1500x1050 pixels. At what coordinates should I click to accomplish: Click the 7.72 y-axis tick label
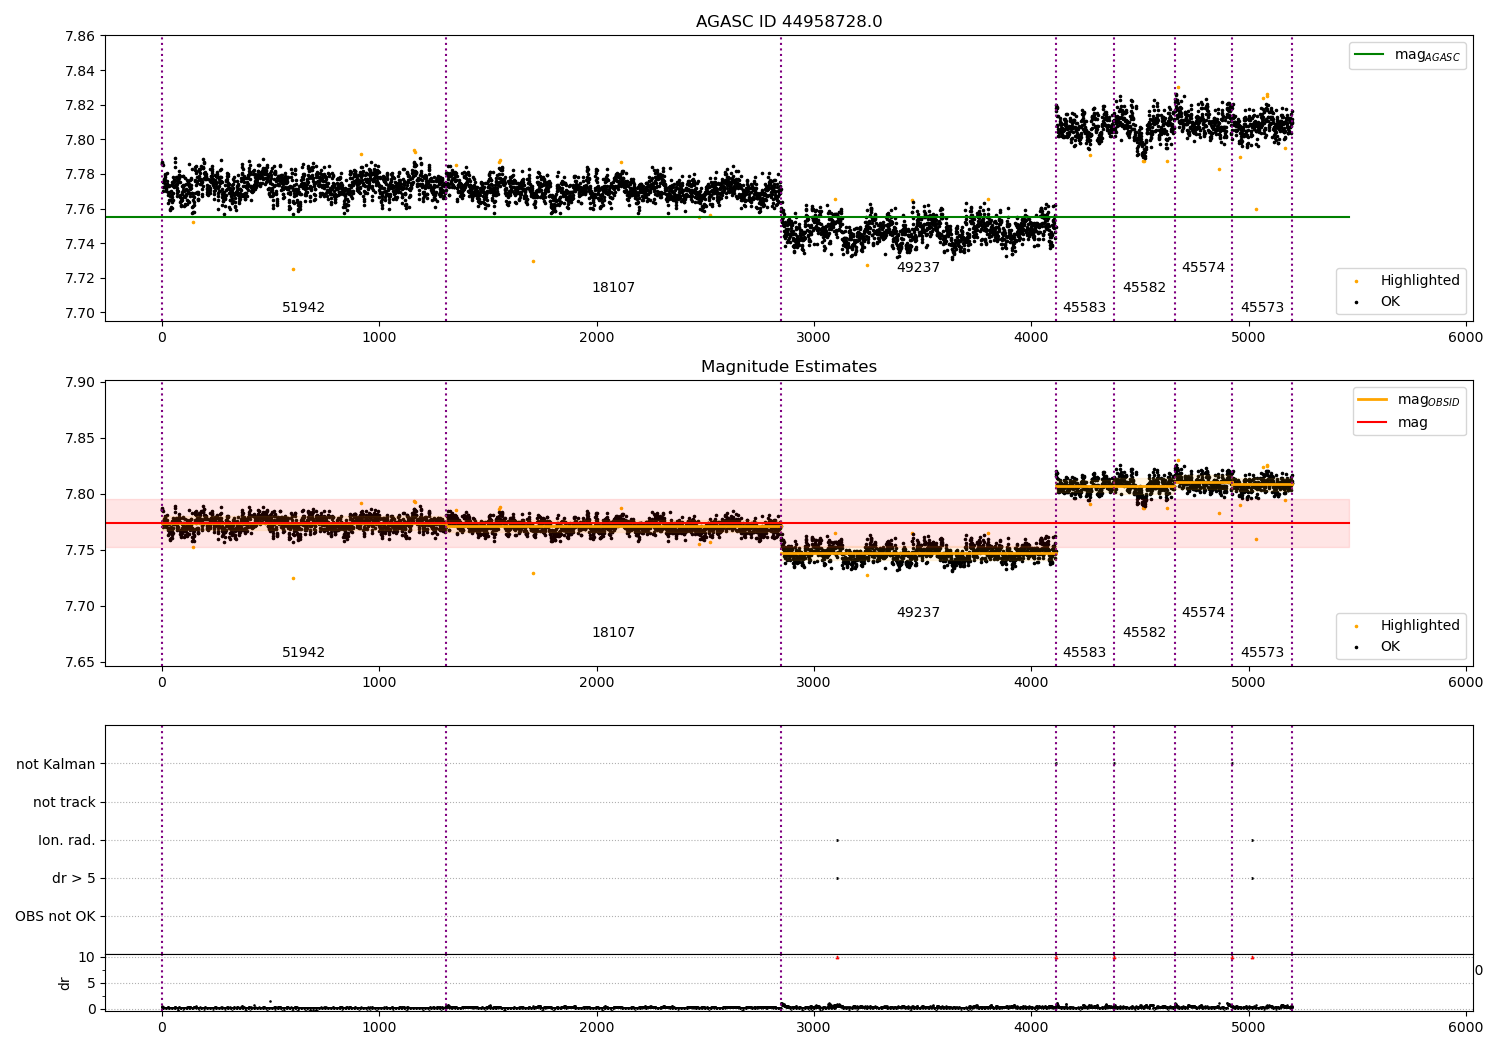click(79, 278)
